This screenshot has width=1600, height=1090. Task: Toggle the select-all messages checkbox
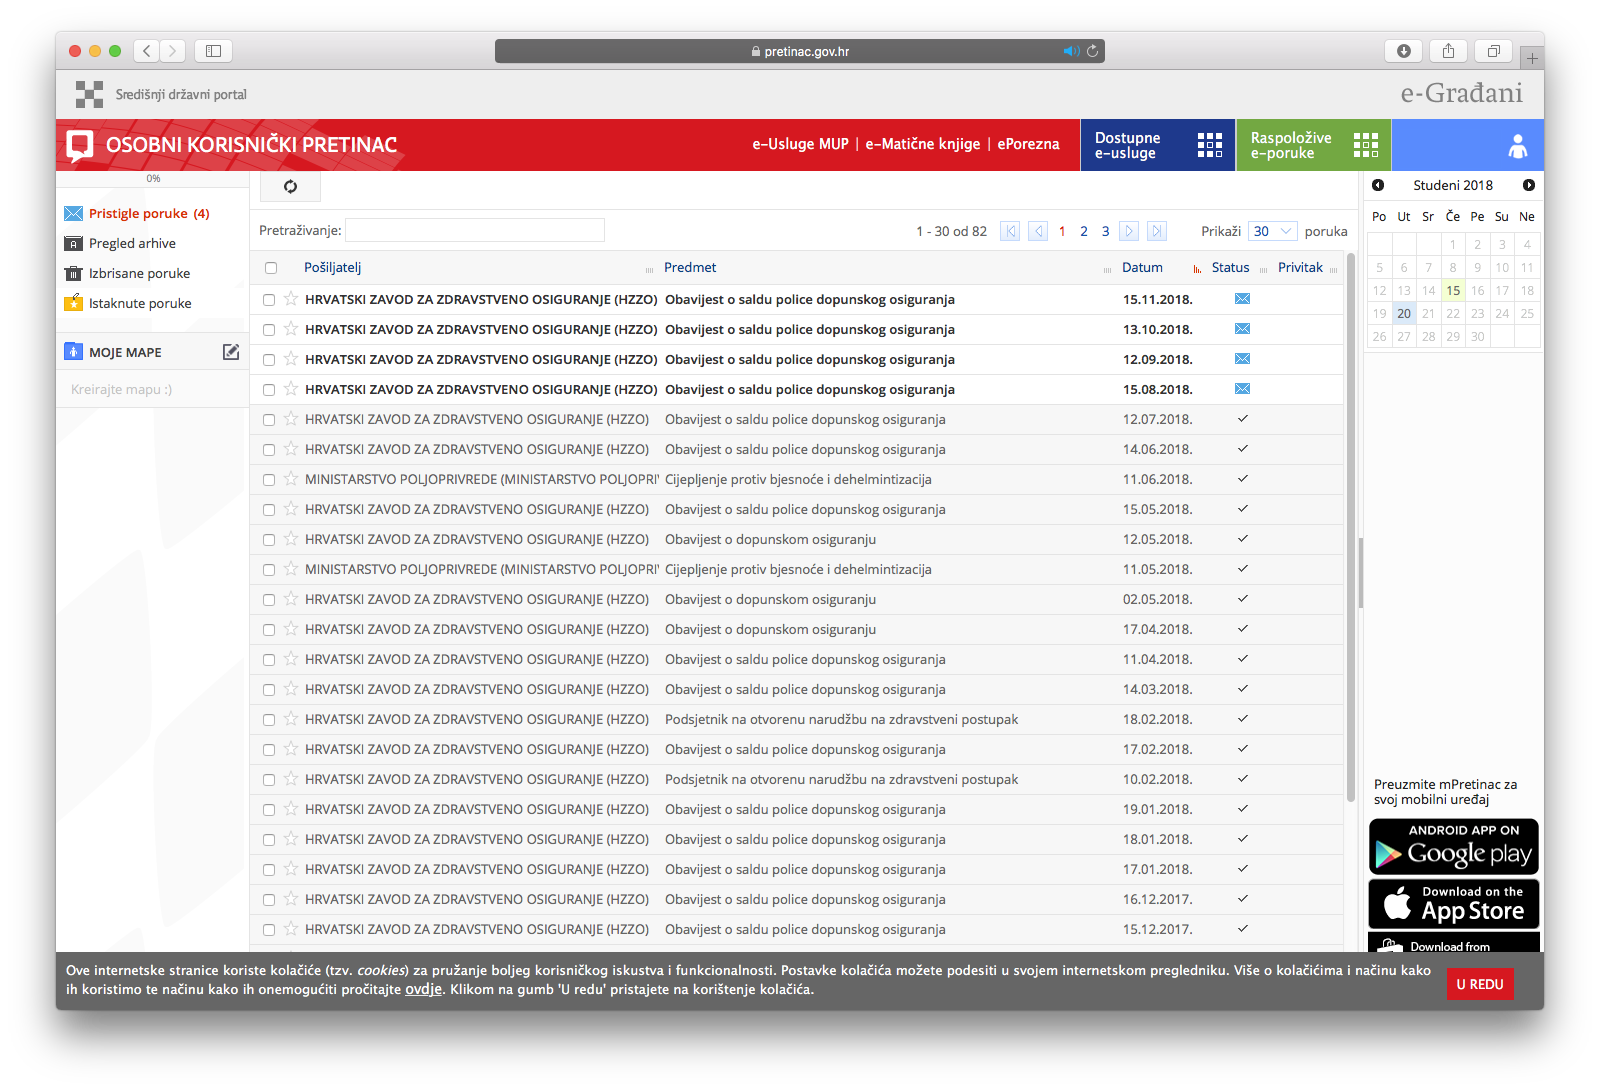(271, 268)
